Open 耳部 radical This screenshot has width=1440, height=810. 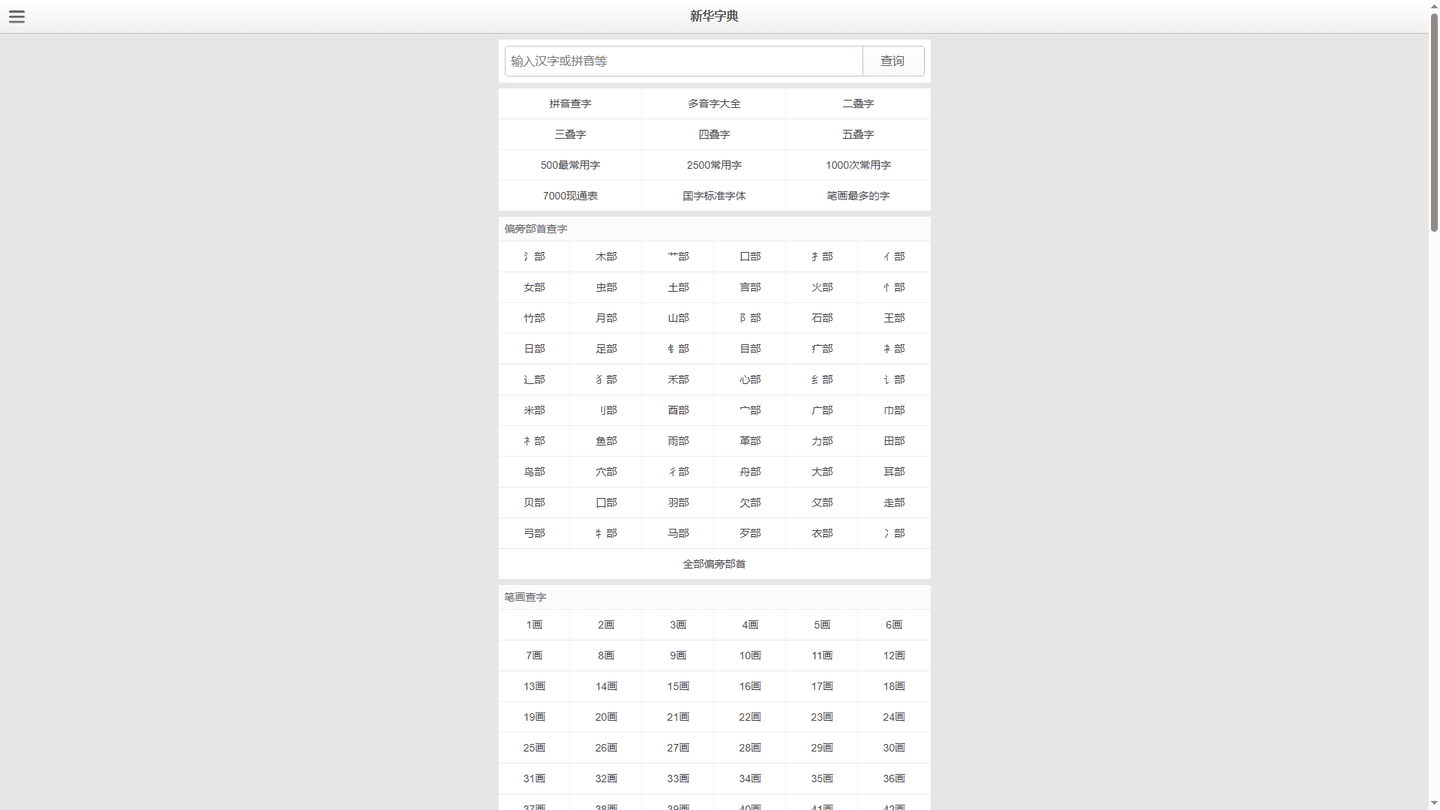pos(894,472)
